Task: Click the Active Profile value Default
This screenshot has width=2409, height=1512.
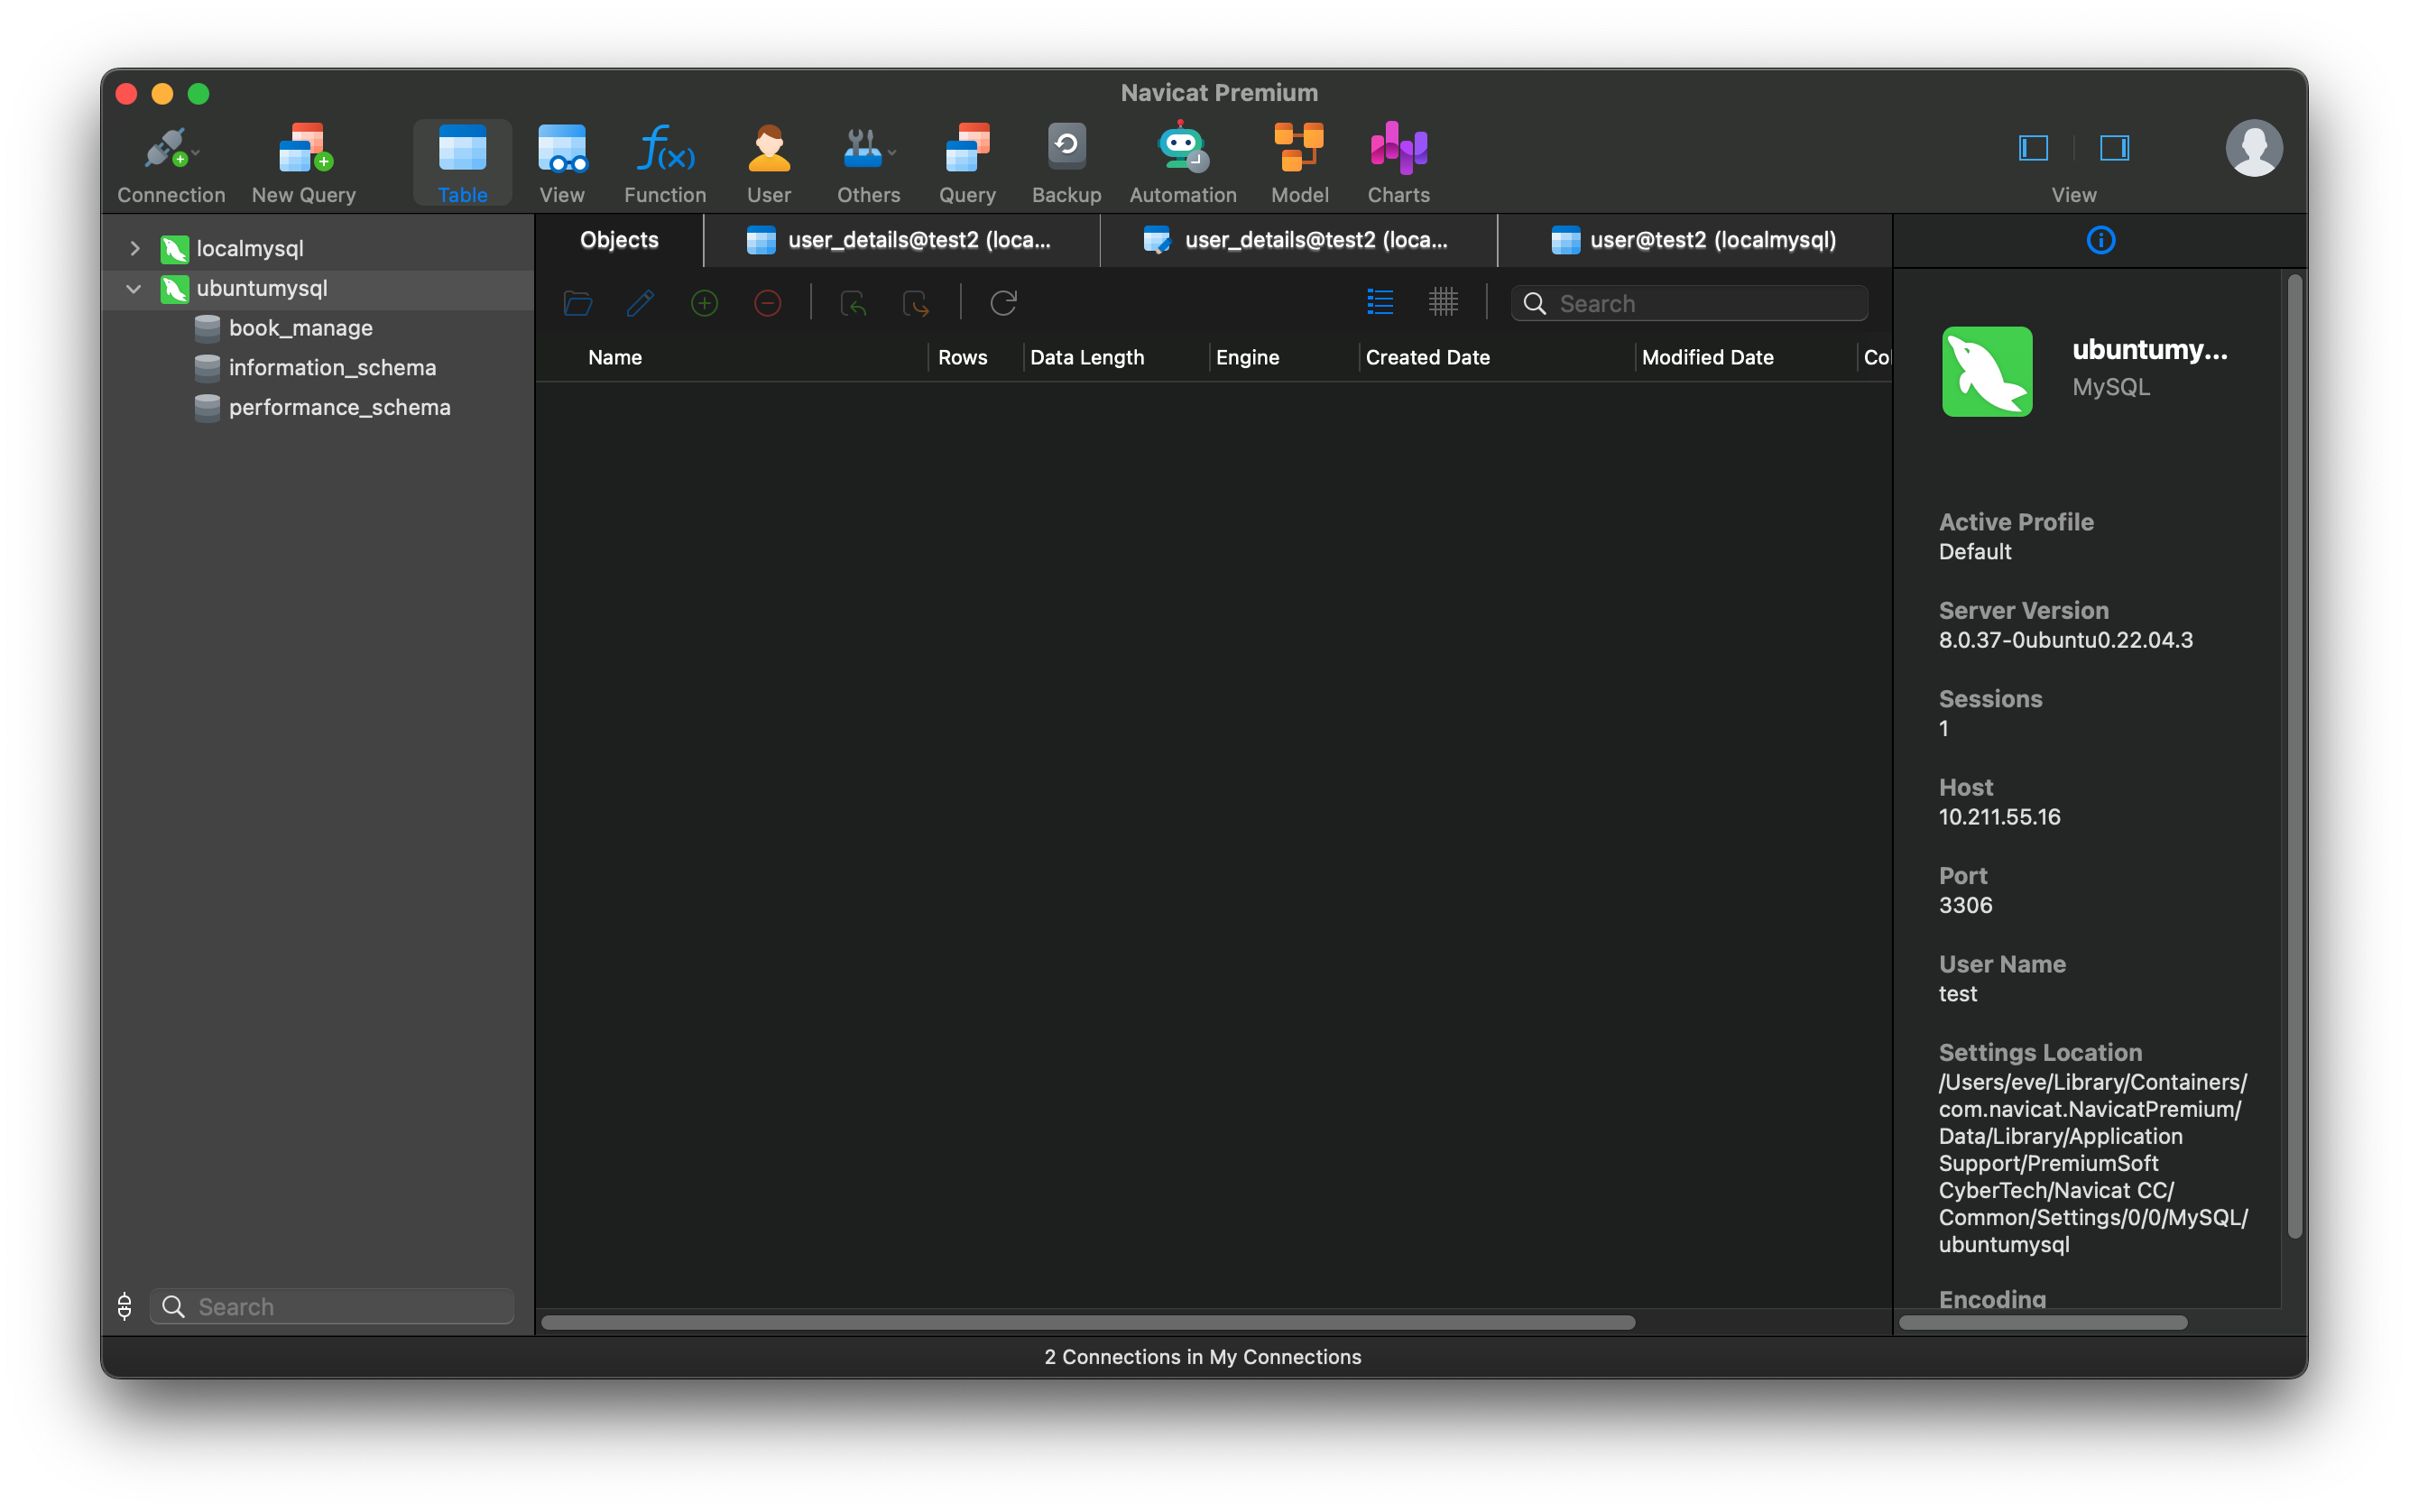Action: 1974,551
